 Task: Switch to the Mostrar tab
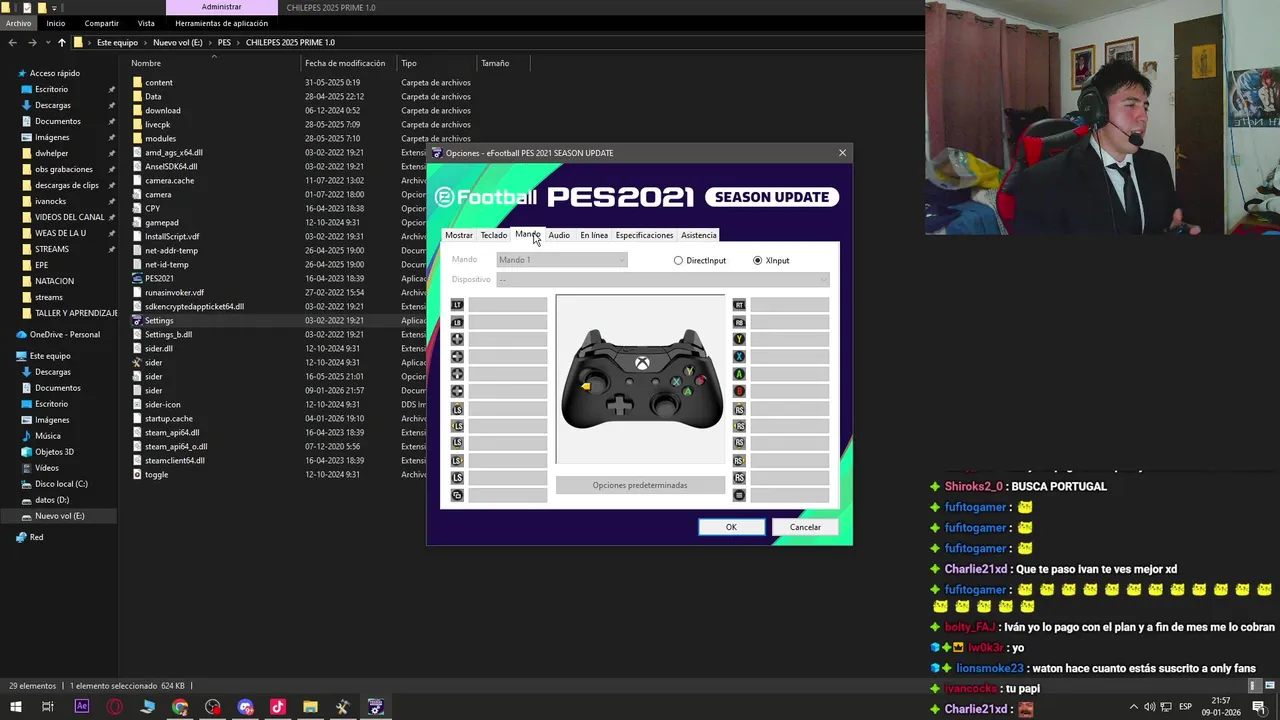(x=459, y=235)
